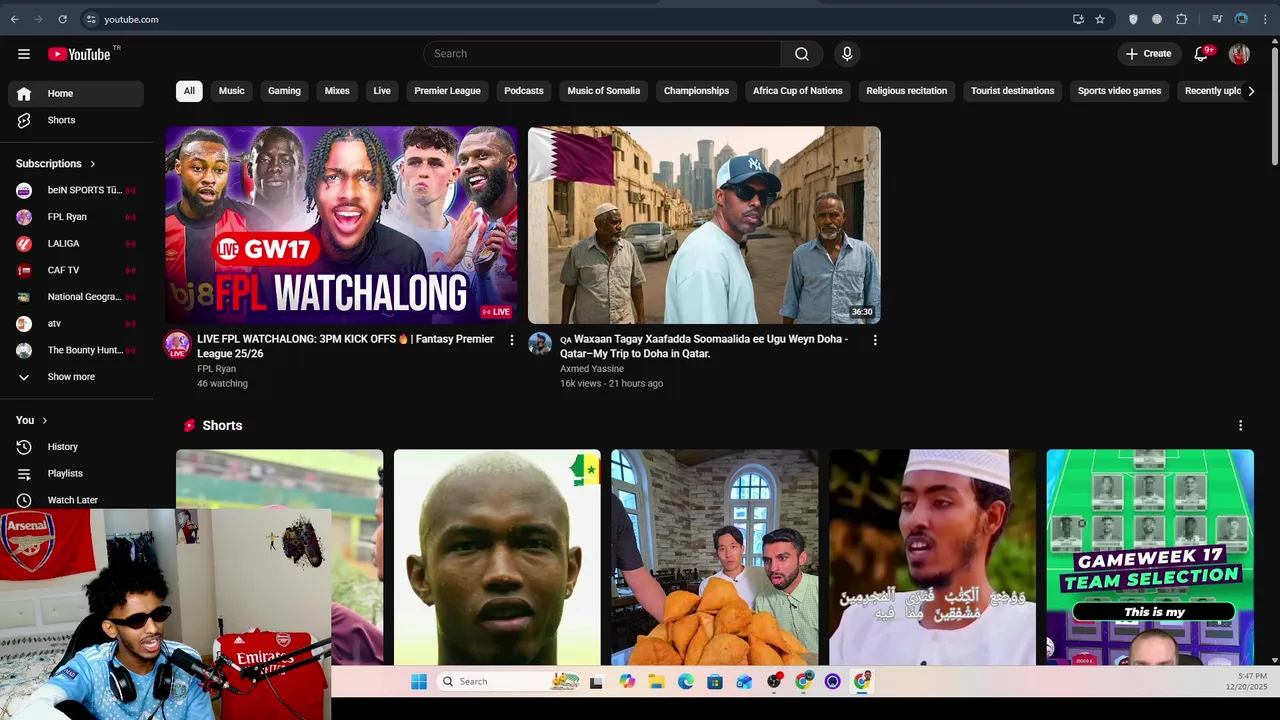Open File Explorer from the taskbar
This screenshot has width=1280, height=720.
[x=656, y=682]
